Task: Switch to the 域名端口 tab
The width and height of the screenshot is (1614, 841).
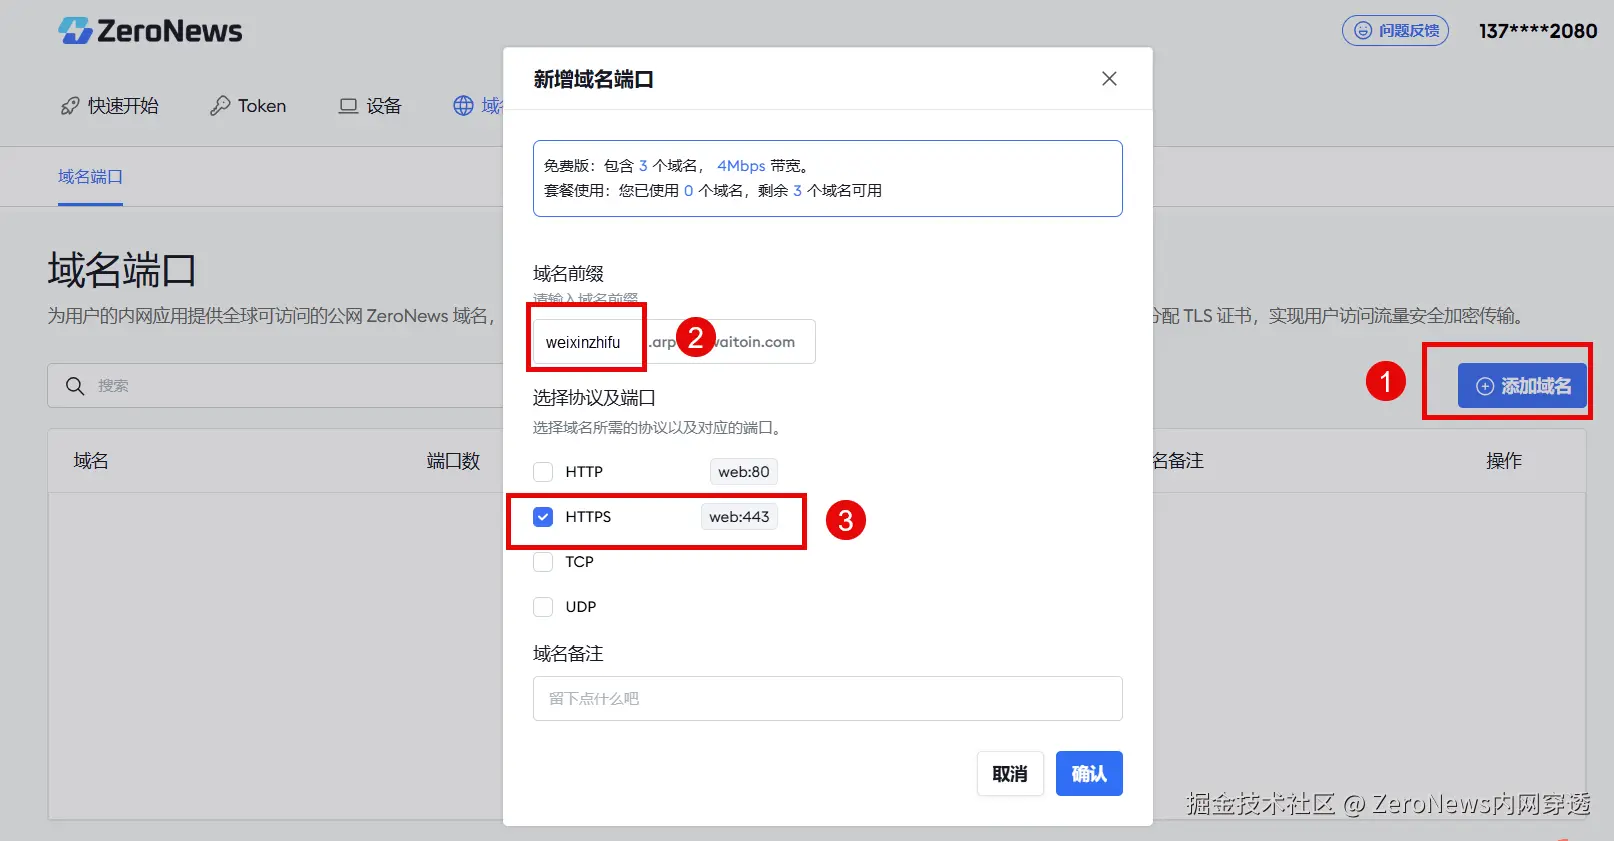Action: [x=90, y=177]
